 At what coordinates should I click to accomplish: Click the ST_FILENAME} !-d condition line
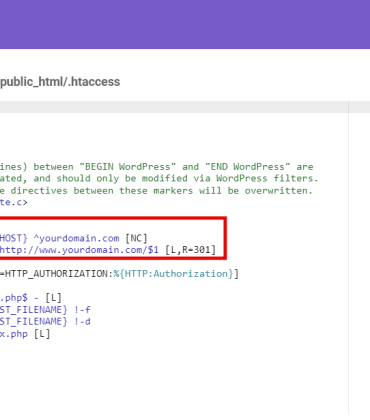point(45,321)
